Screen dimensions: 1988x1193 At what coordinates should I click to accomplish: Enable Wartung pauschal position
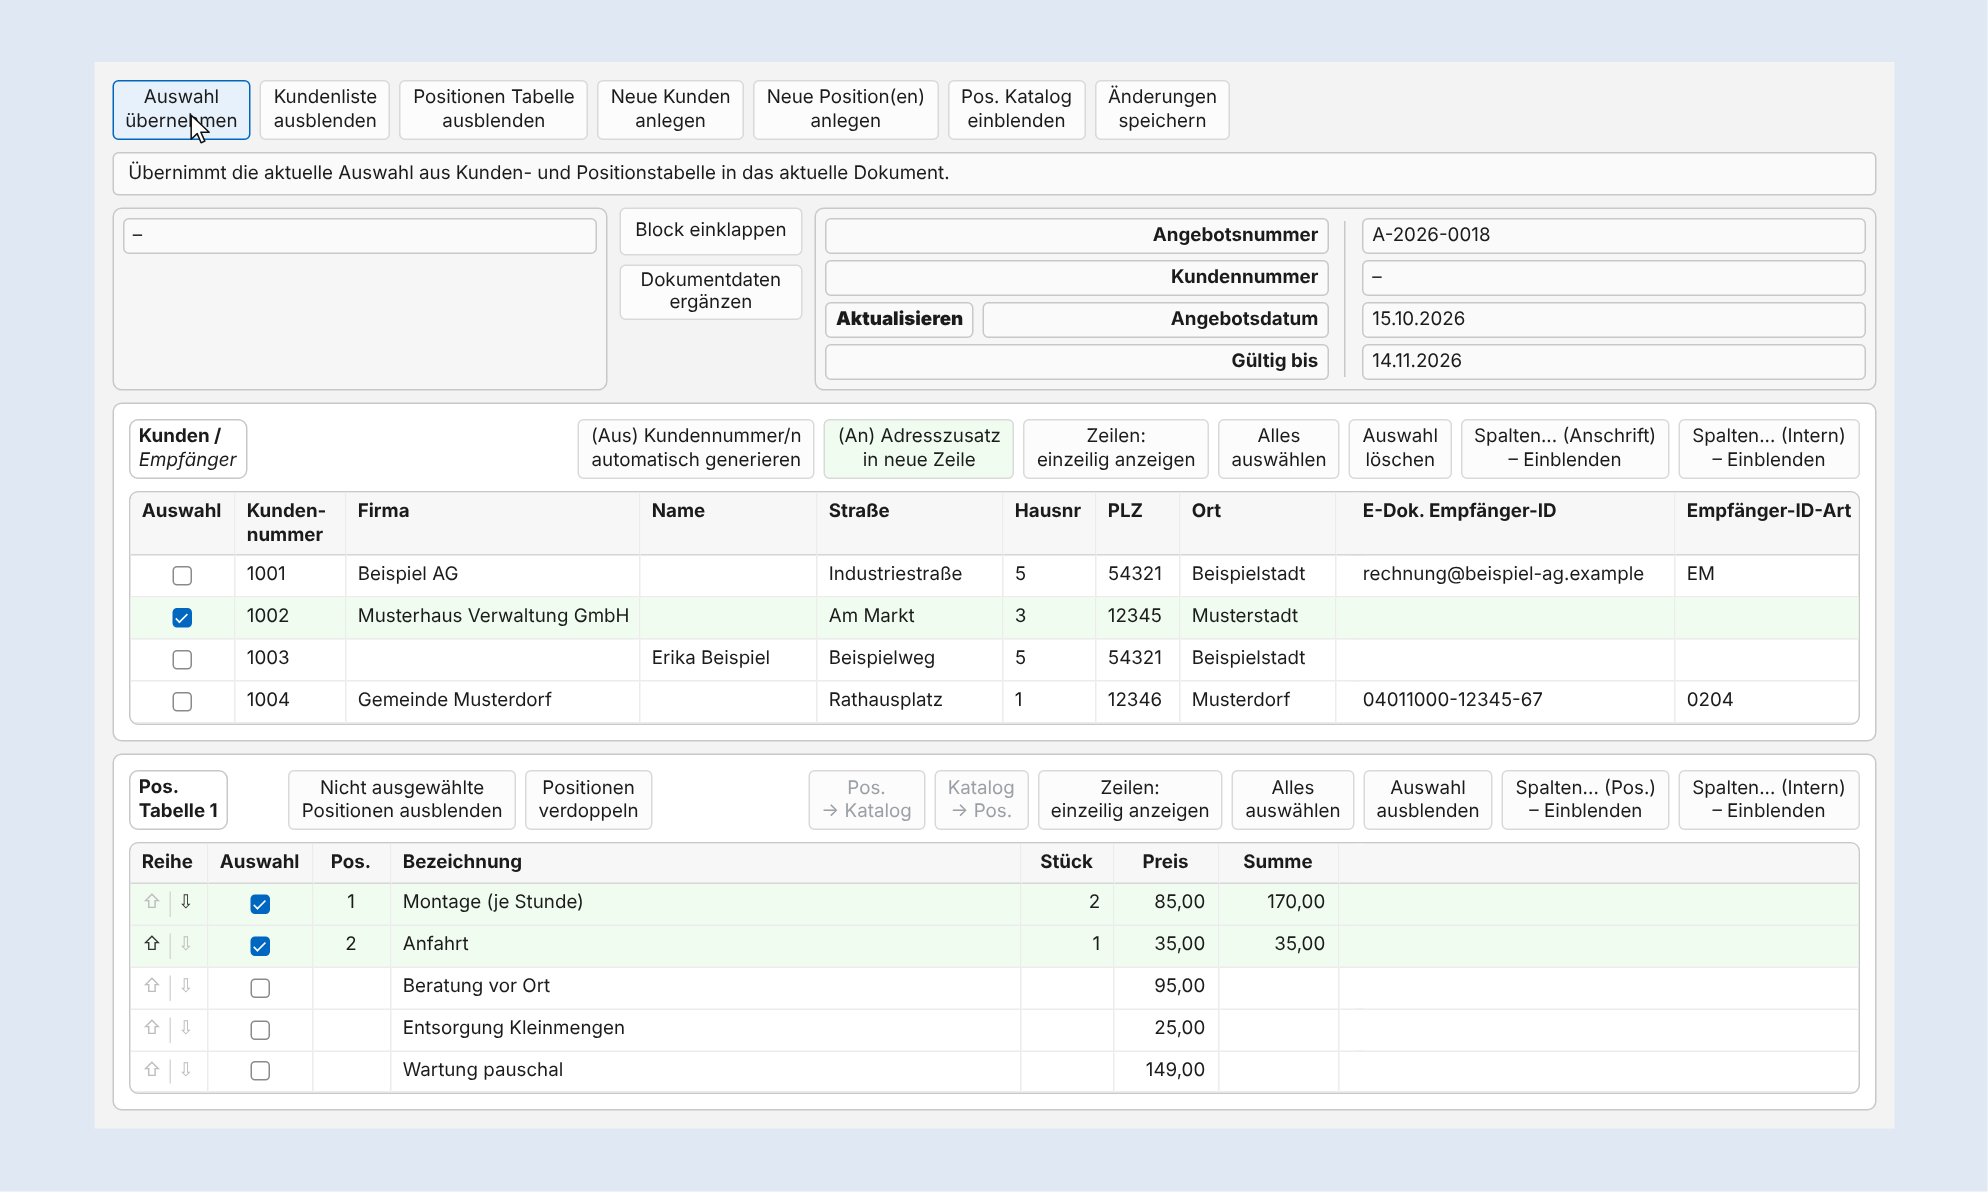point(260,1071)
